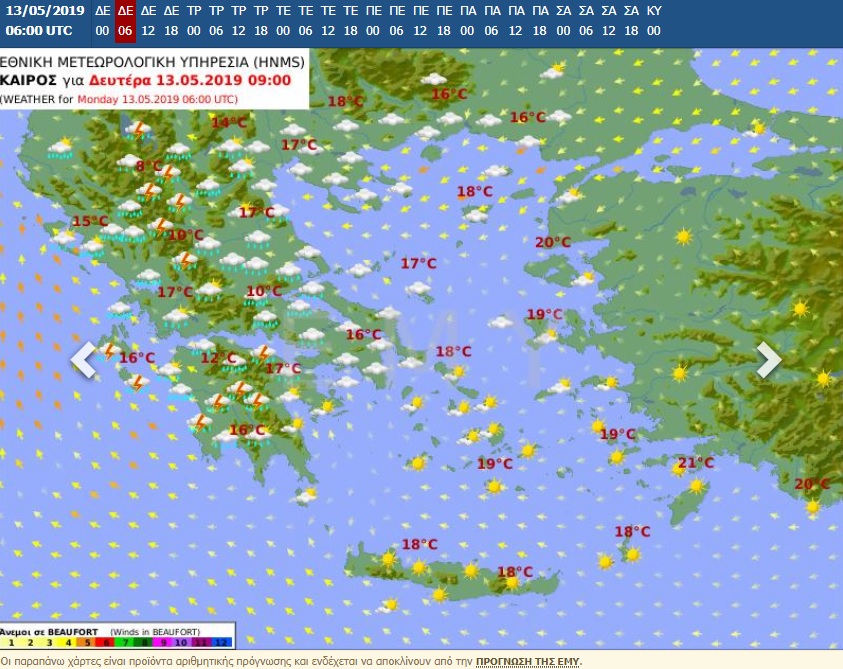Image resolution: width=843 pixels, height=669 pixels.
Task: Click the 13/05/2019 06:00 UTC header
Action: [45, 20]
